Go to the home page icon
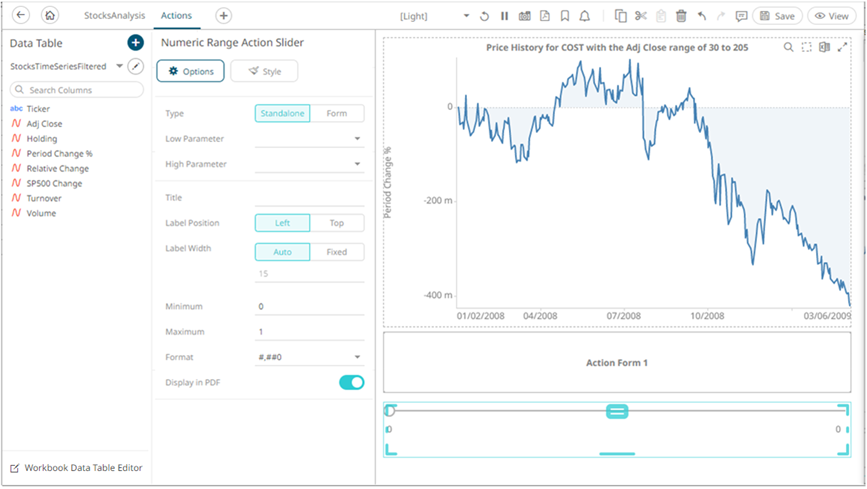Viewport: 867px width, 489px height. click(x=50, y=16)
